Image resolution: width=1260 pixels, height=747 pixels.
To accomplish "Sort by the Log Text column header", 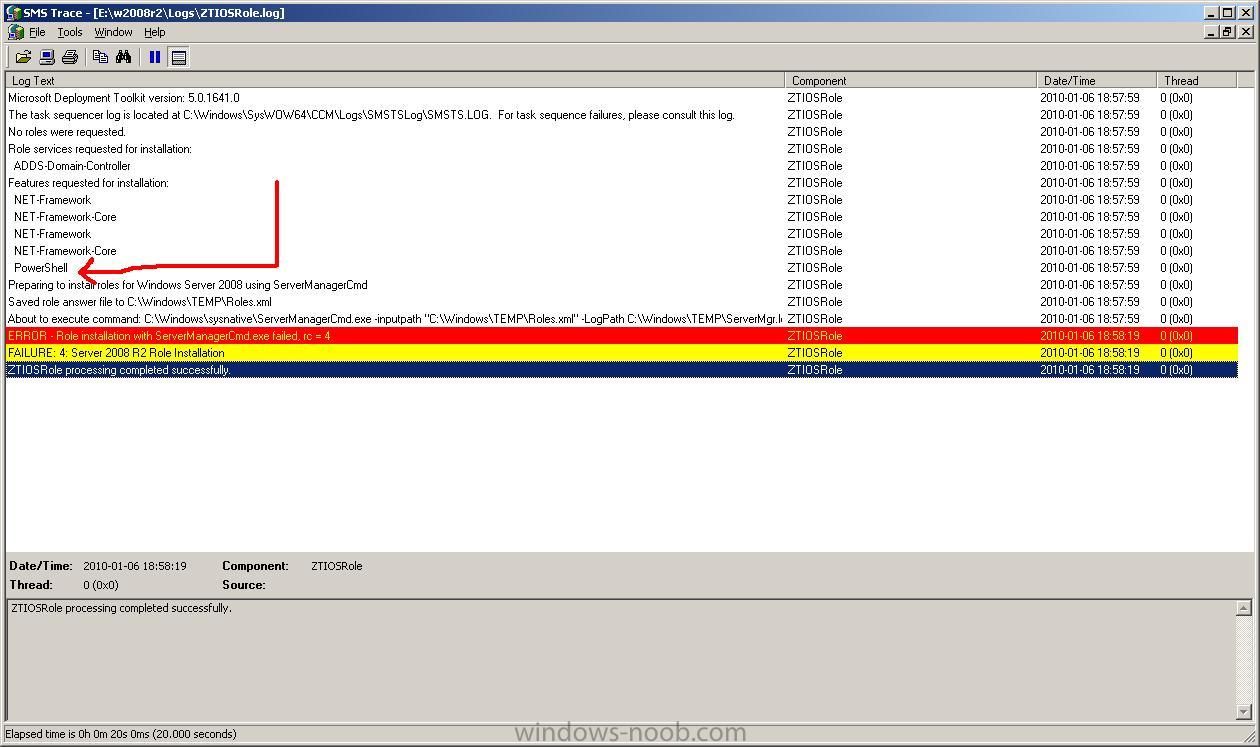I will [395, 80].
